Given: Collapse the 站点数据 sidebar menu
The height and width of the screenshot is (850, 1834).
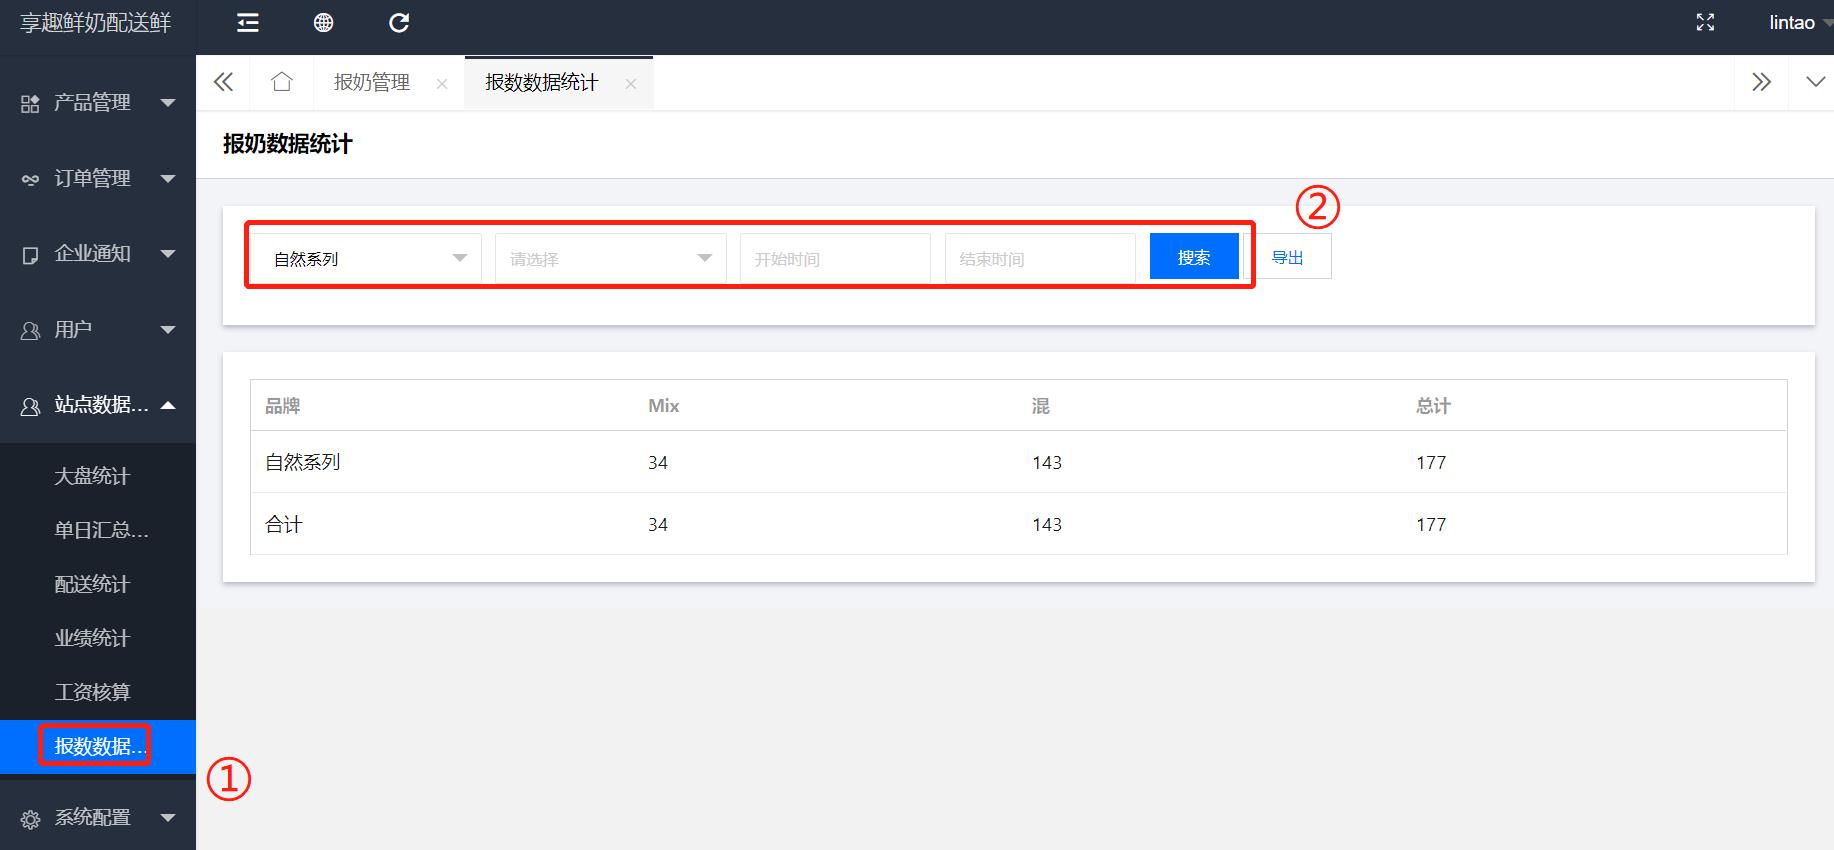Looking at the screenshot, I should point(98,405).
